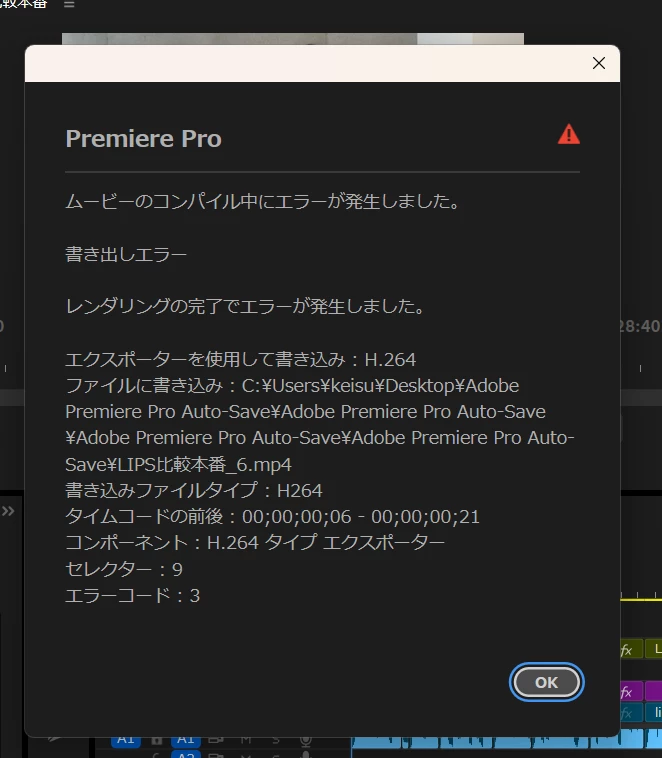This screenshot has height=758, width=662.
Task: Select the teal clip labeled li
Action: tap(654, 713)
